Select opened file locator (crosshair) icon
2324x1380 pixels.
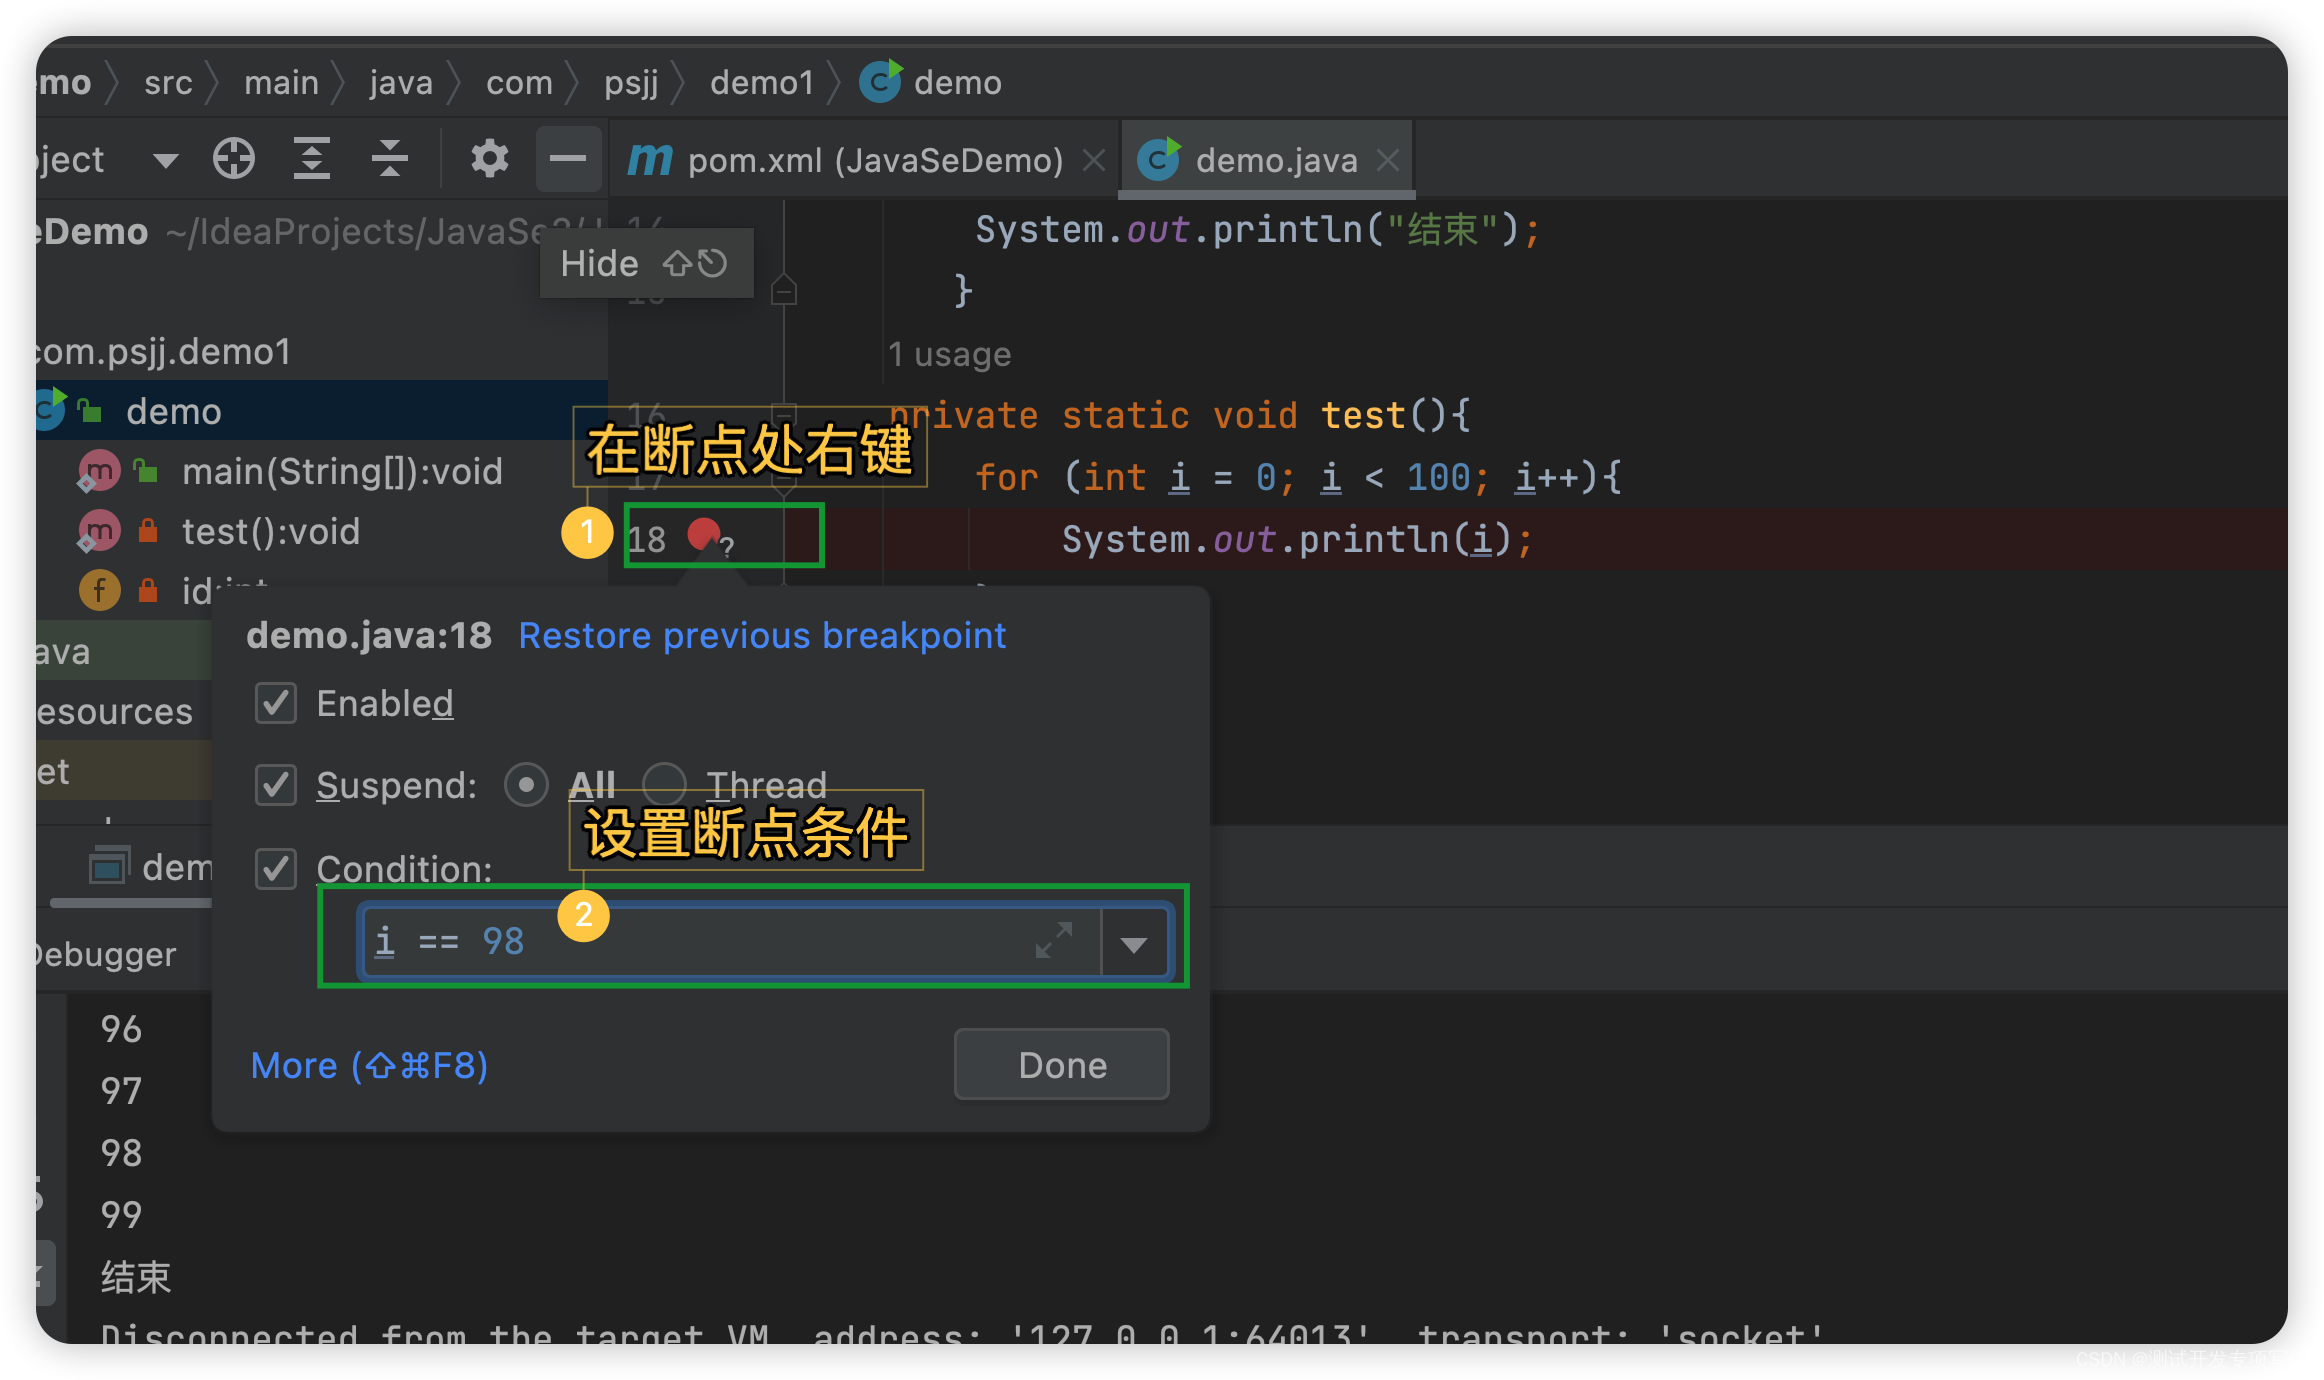[x=234, y=159]
